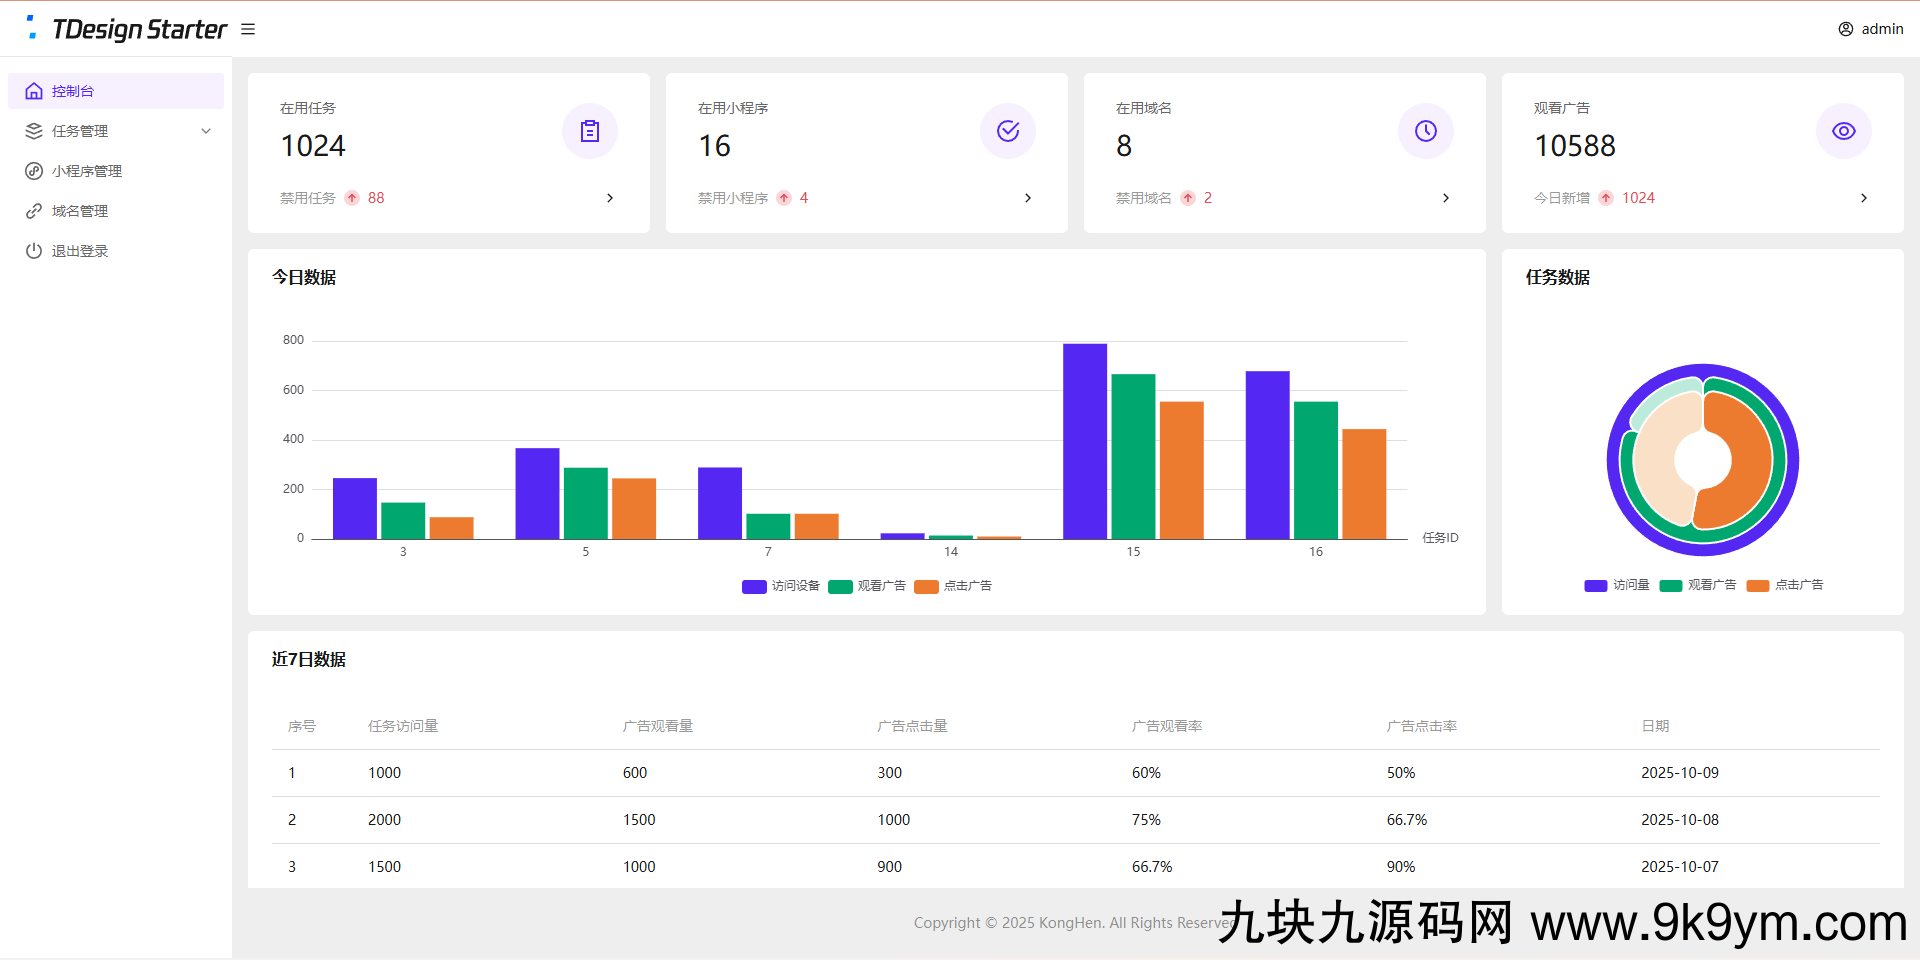The width and height of the screenshot is (1920, 960).
Task: Go to 域名管理 menu item
Action: point(80,211)
